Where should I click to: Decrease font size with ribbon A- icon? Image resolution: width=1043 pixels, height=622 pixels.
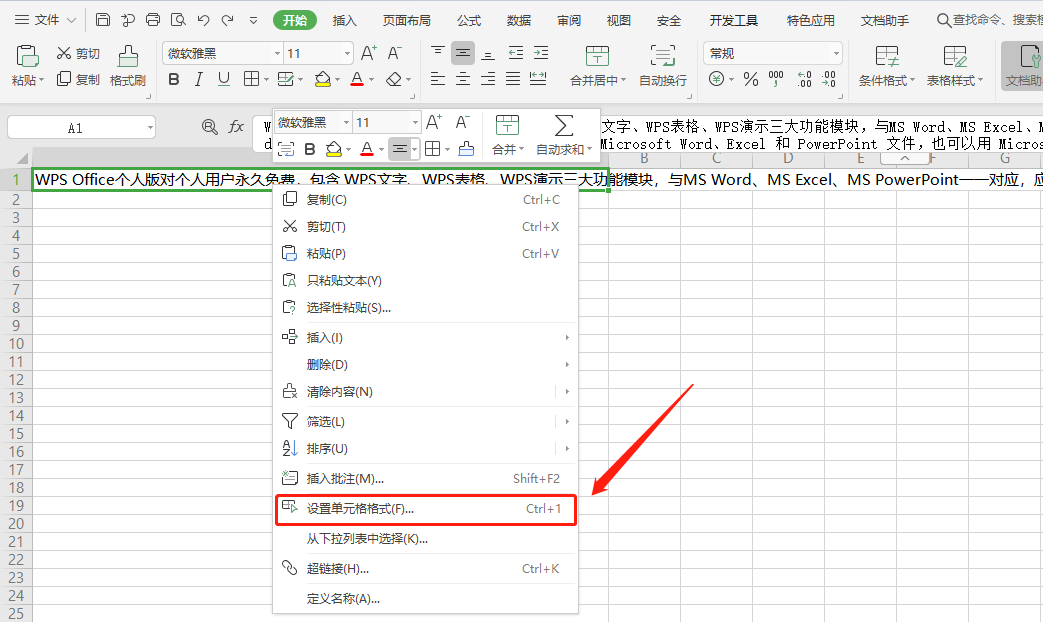click(394, 53)
